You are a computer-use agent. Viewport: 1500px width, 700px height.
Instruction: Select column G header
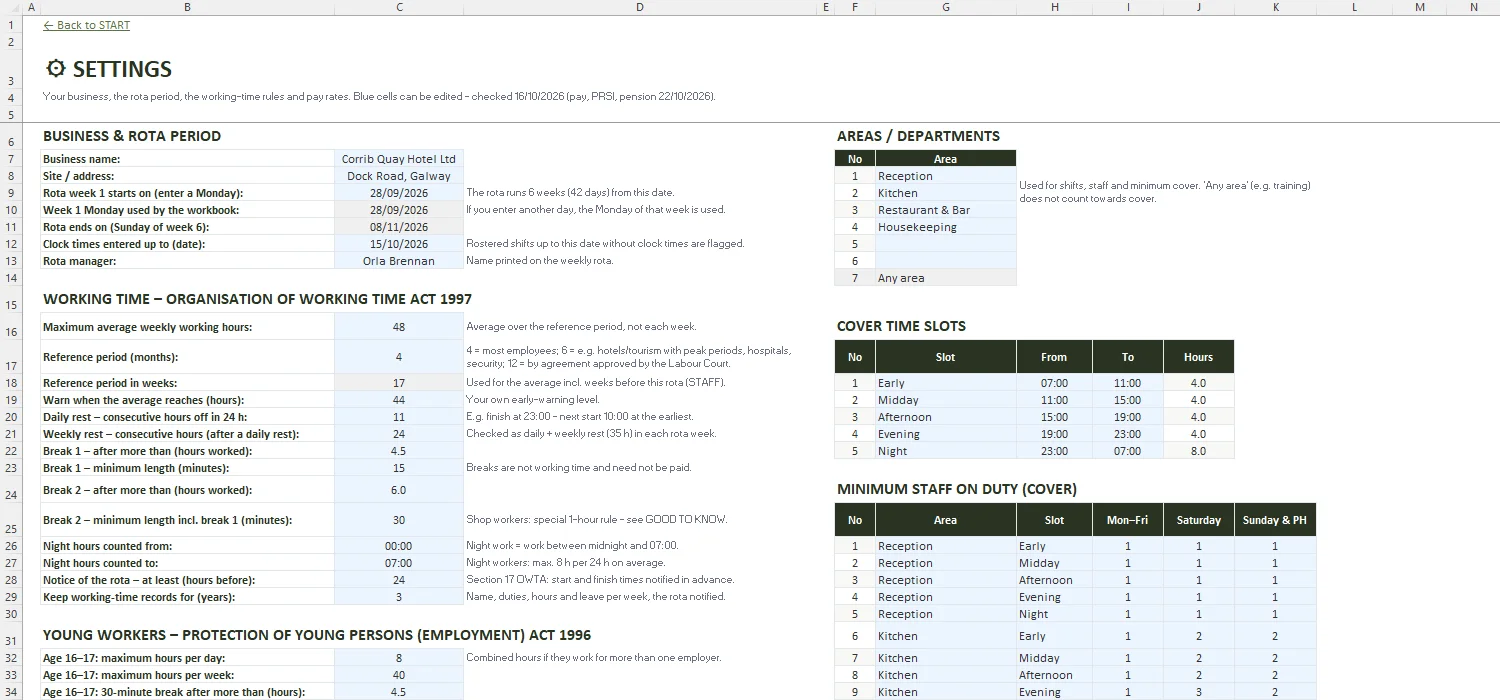point(945,7)
